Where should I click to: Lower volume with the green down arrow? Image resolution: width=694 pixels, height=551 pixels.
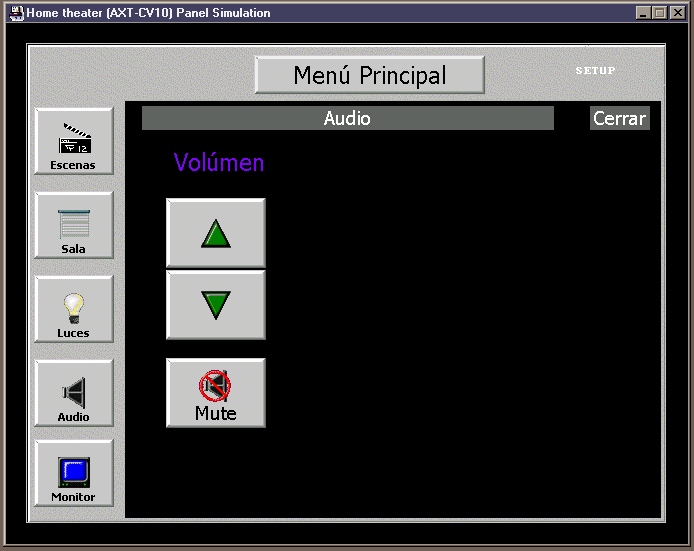pos(216,305)
